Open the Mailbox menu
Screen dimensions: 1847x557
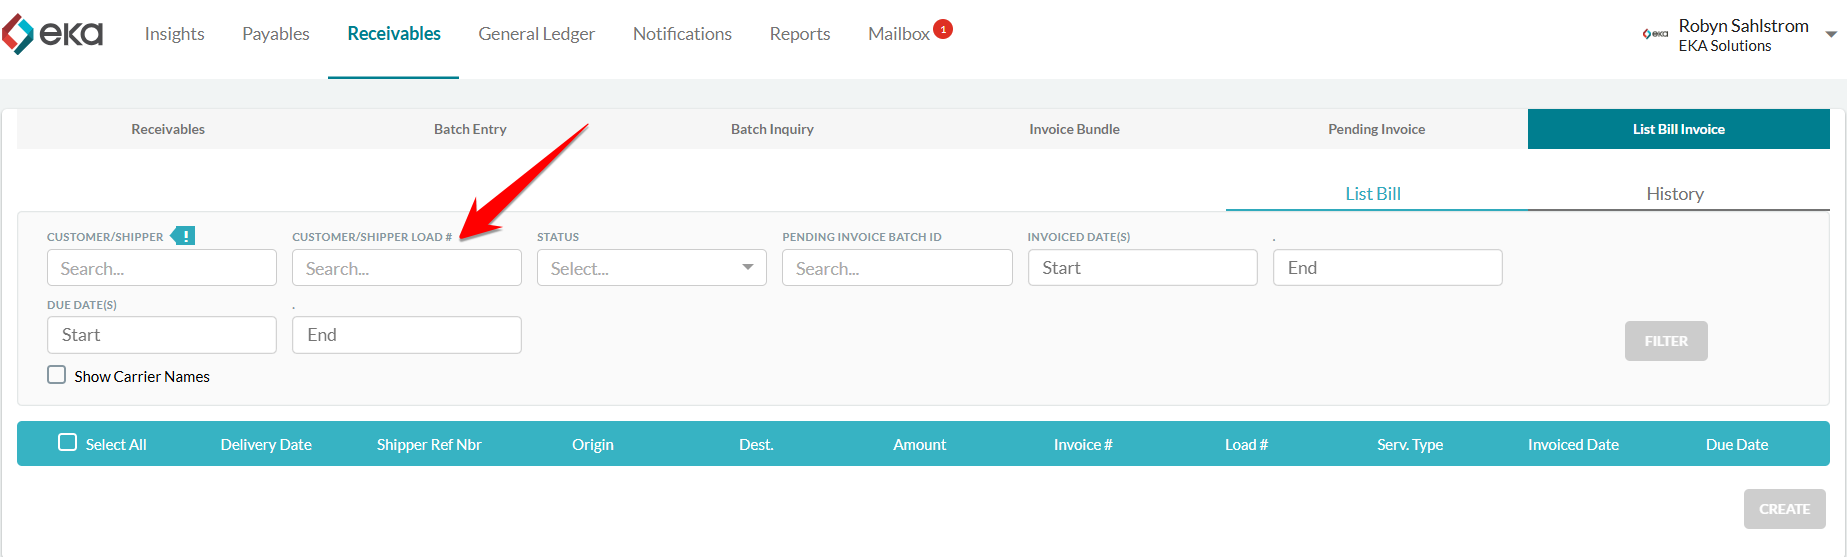pos(899,34)
